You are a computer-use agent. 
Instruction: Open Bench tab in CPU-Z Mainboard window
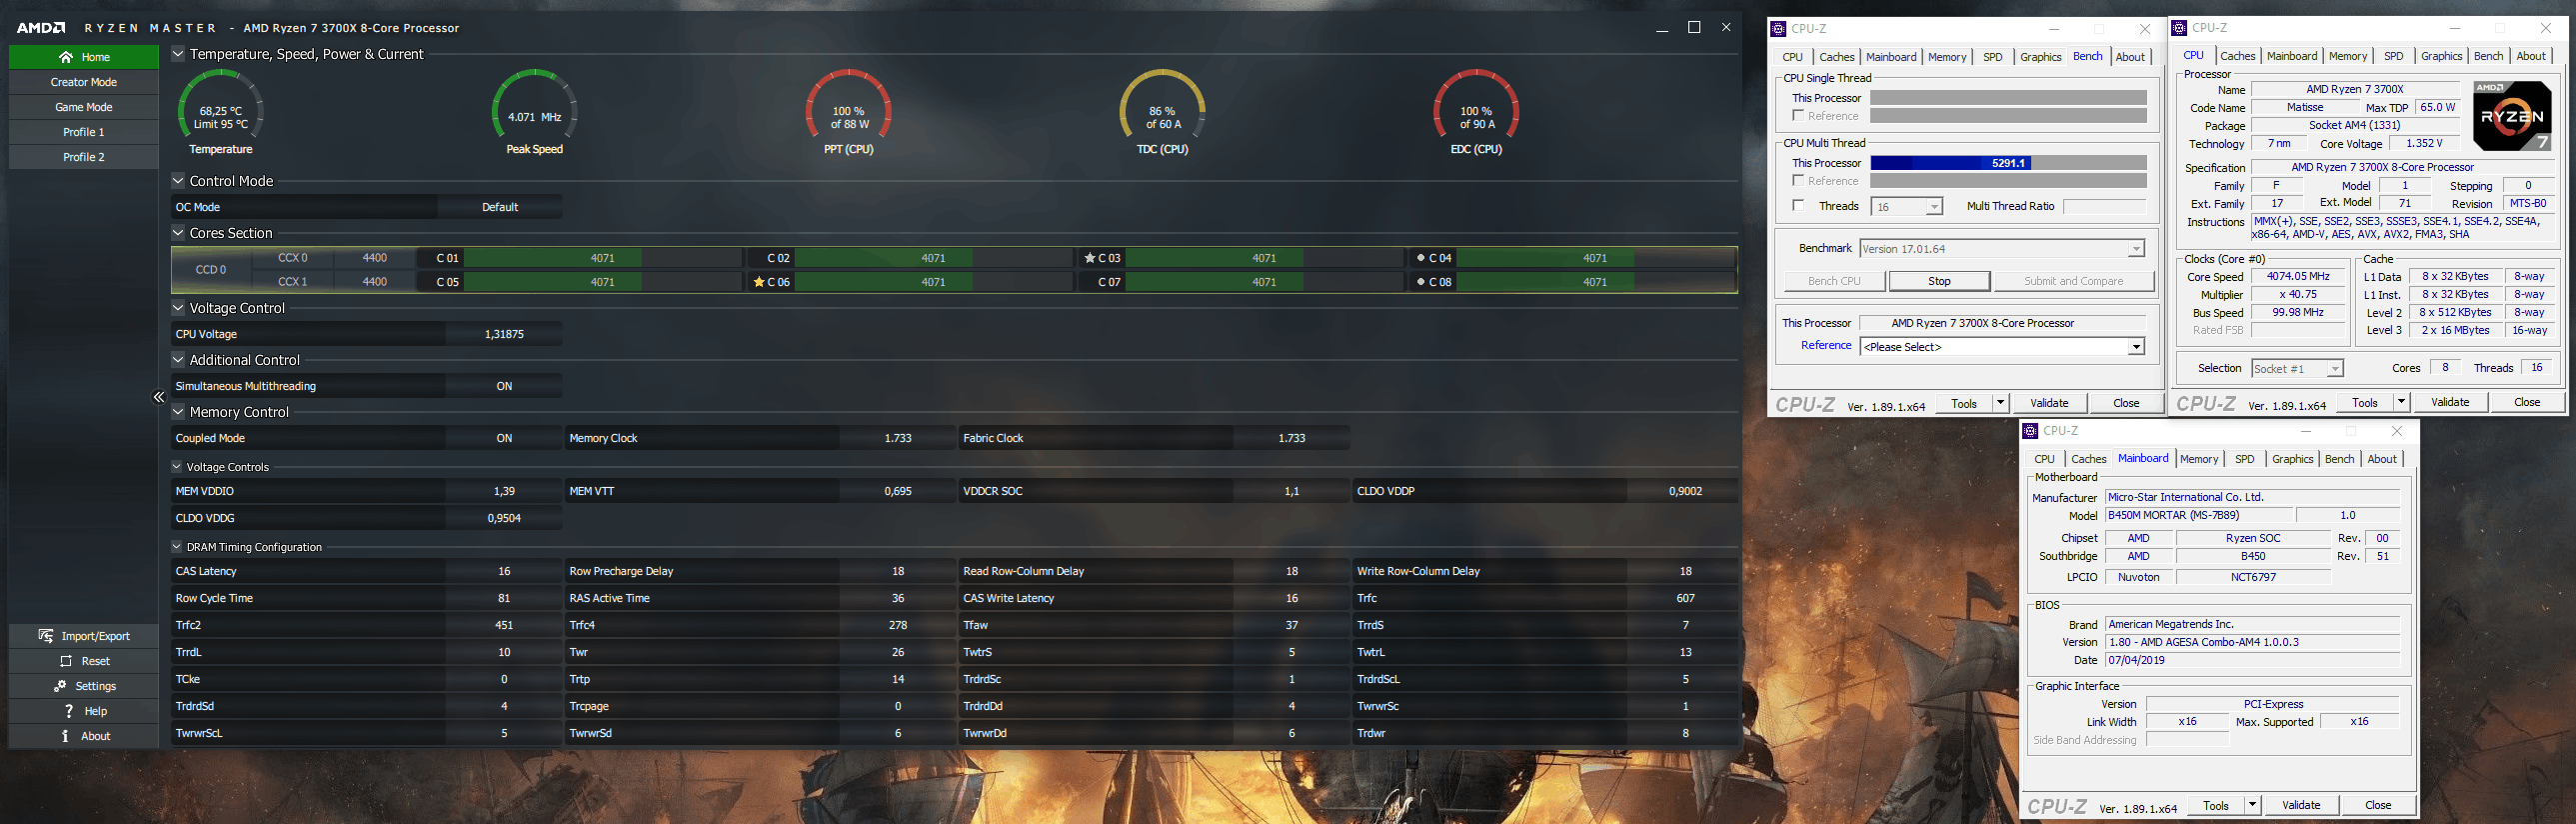pos(2339,459)
